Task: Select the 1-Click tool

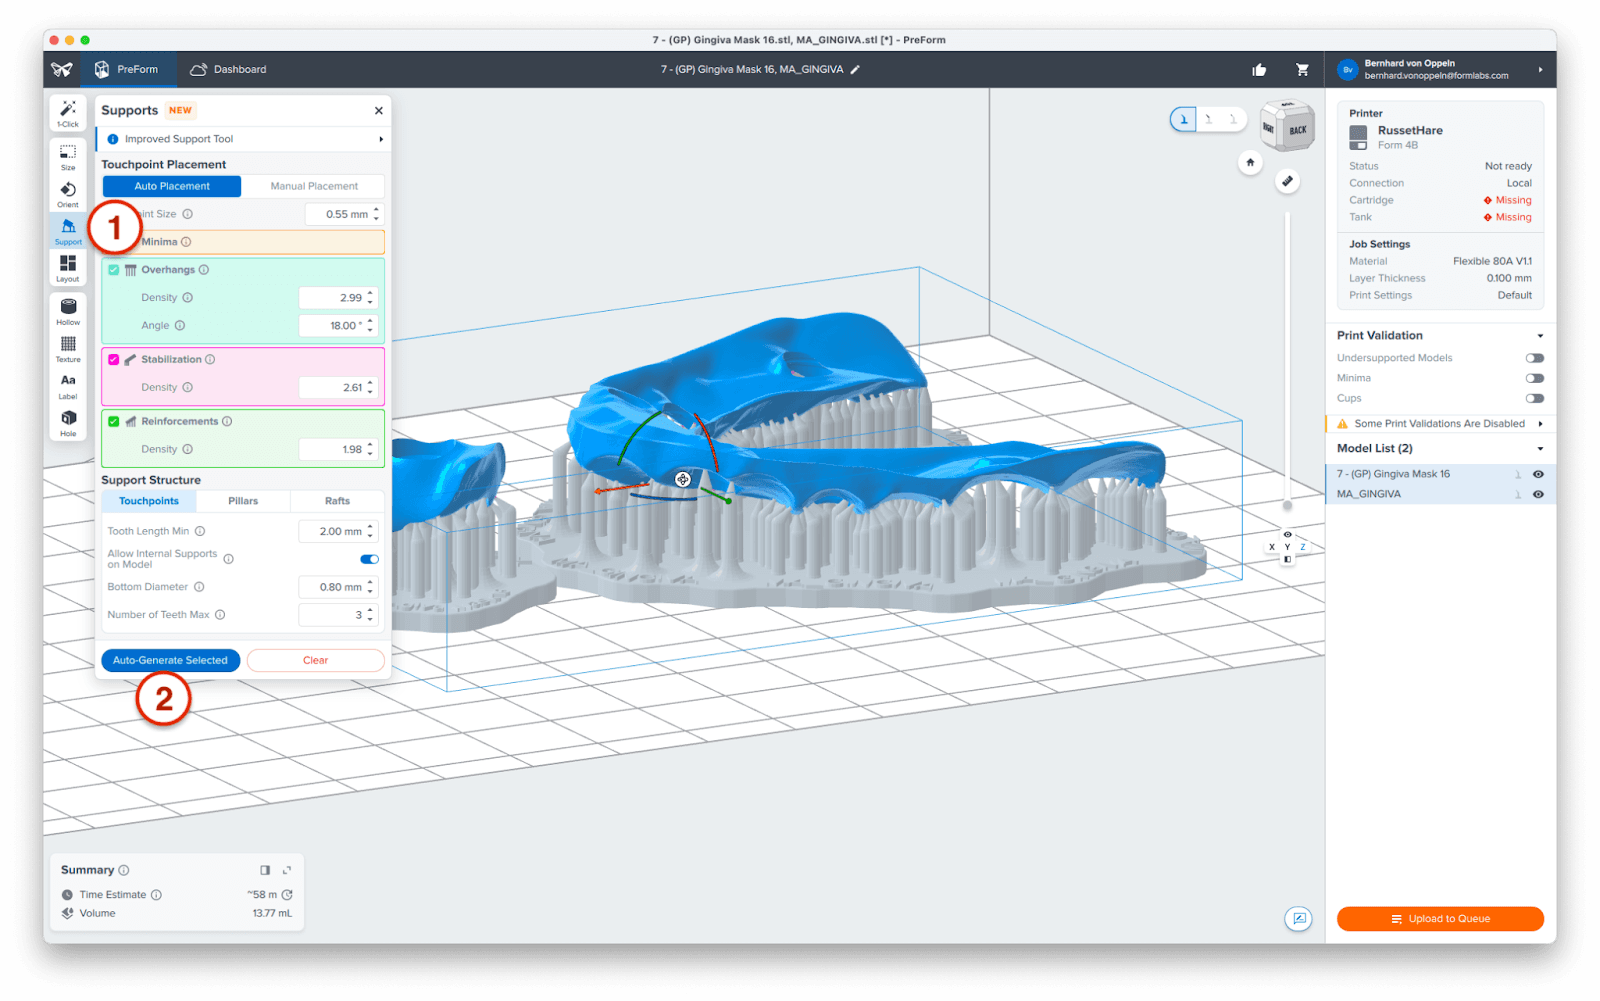Action: pos(67,112)
